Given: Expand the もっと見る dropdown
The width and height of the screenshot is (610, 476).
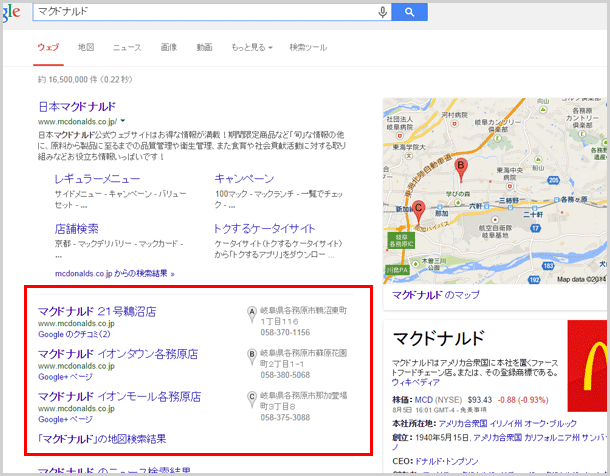Looking at the screenshot, I should [252, 47].
